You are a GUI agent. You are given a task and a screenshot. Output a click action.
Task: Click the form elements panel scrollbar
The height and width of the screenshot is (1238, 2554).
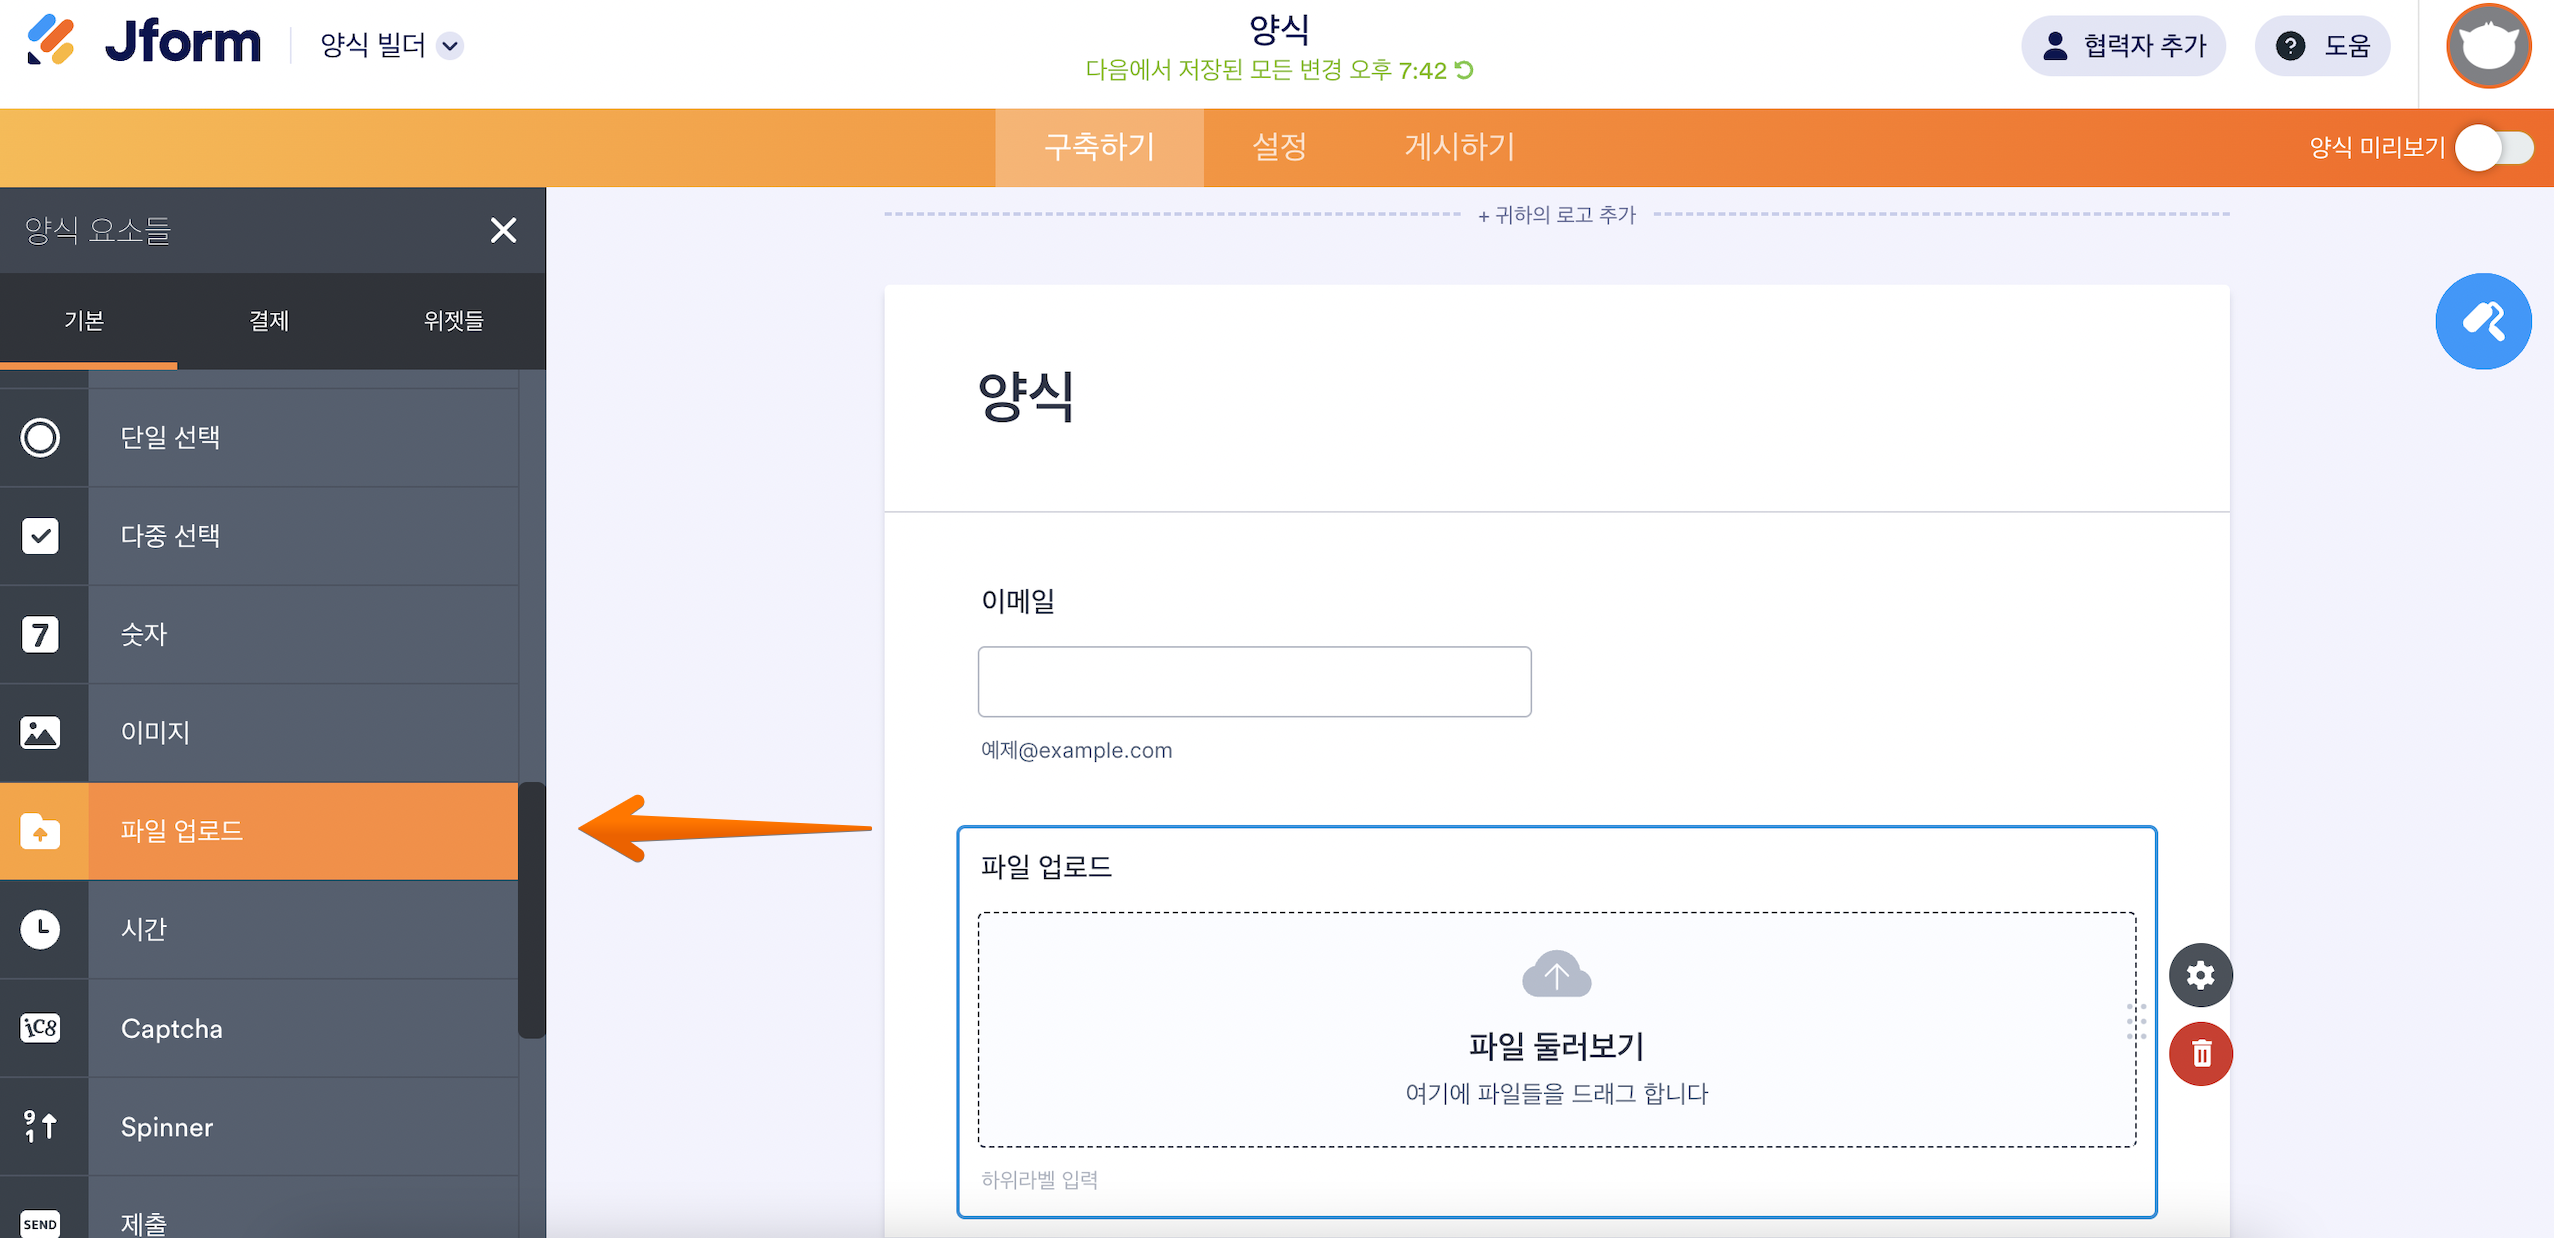(532, 909)
